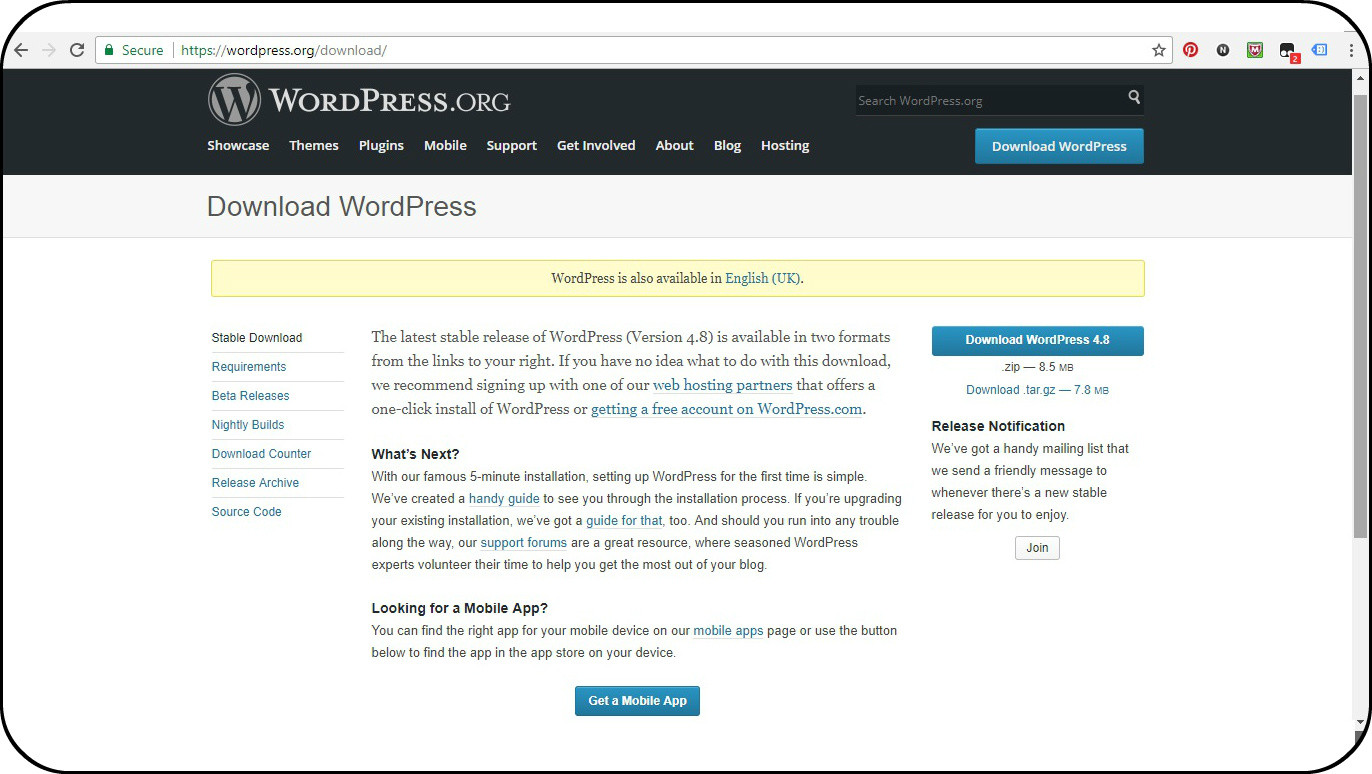The height and width of the screenshot is (774, 1372).
Task: Follow the web hosting partners link
Action: [722, 385]
